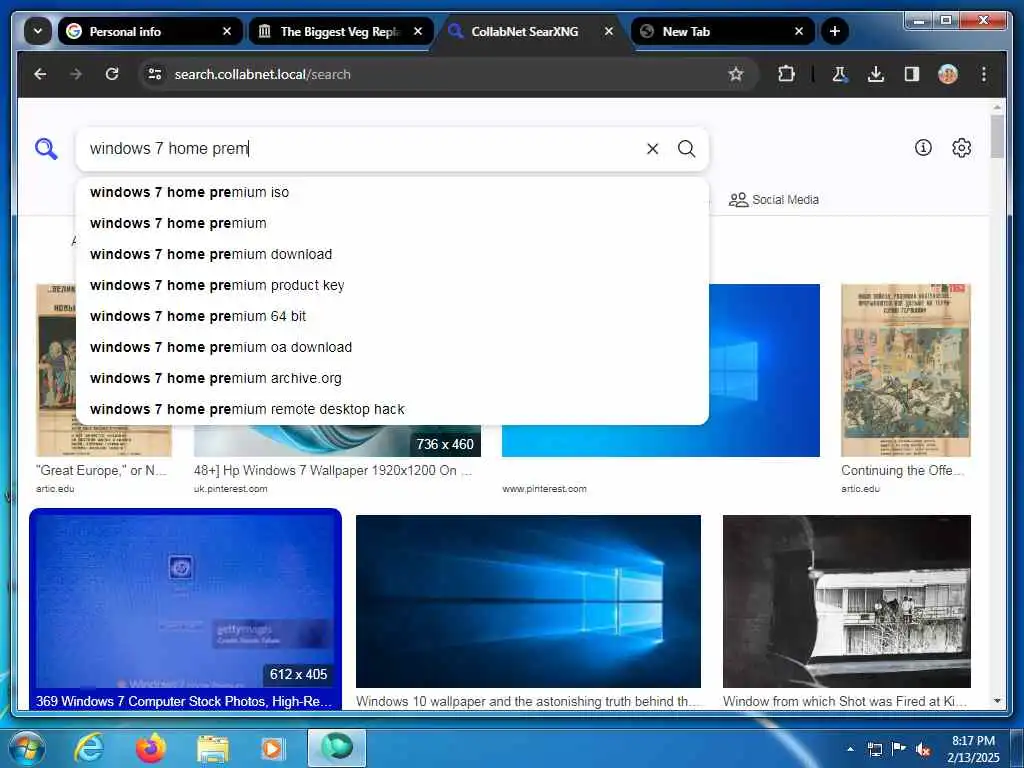Choose suggestion home premium remote desktop hack
Screen dimensions: 1024x768
pyautogui.click(x=392, y=409)
